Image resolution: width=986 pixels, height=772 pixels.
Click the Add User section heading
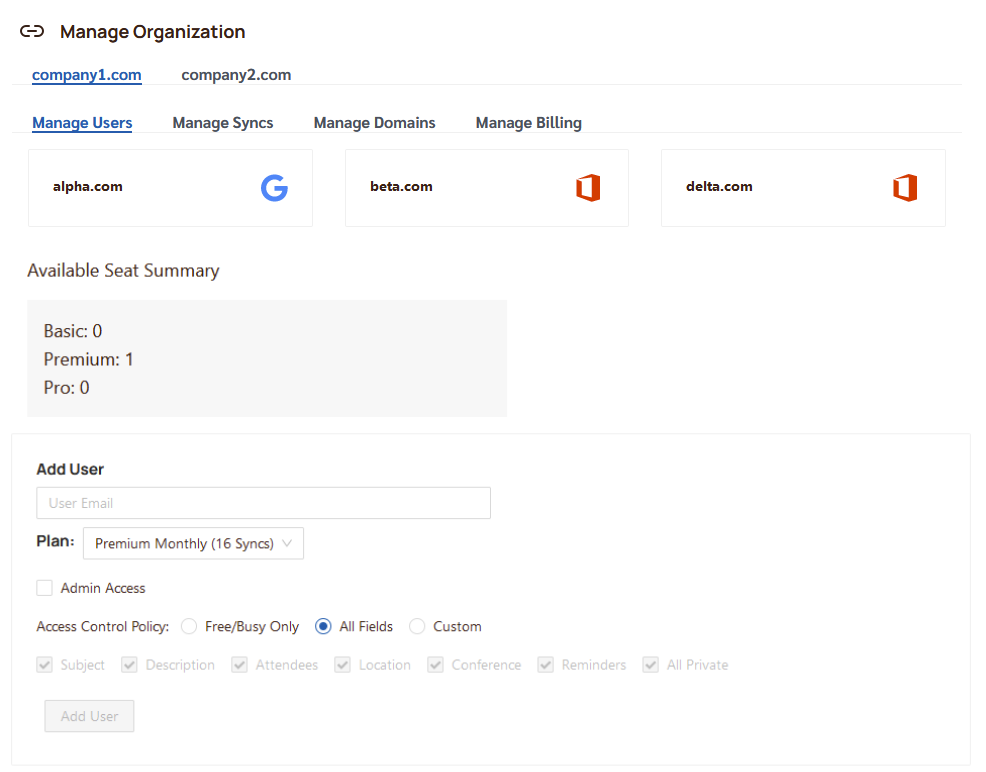[x=70, y=469]
